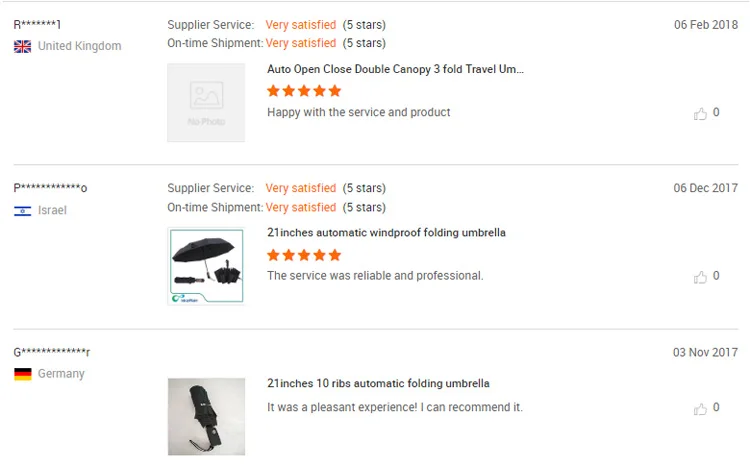Click the like count beside the Germany review

(x=716, y=408)
